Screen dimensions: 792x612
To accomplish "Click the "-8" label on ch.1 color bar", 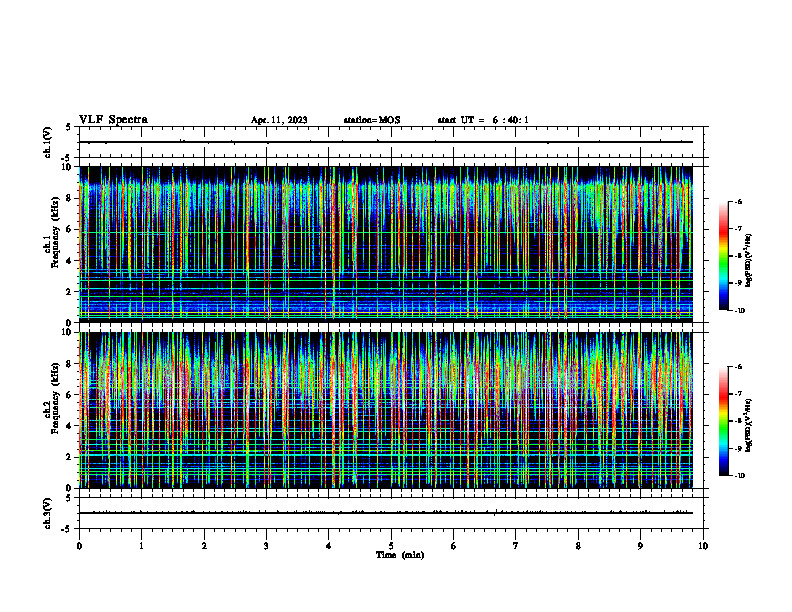I will tap(738, 256).
